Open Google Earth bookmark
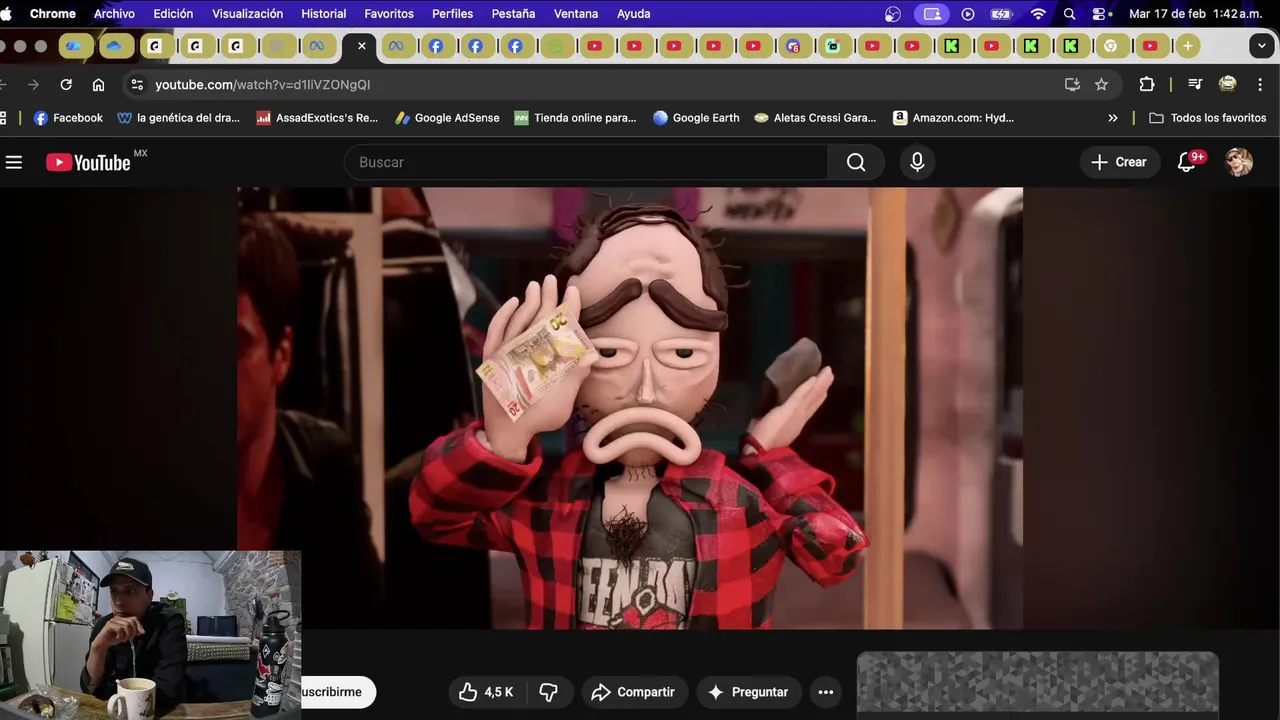 click(696, 118)
